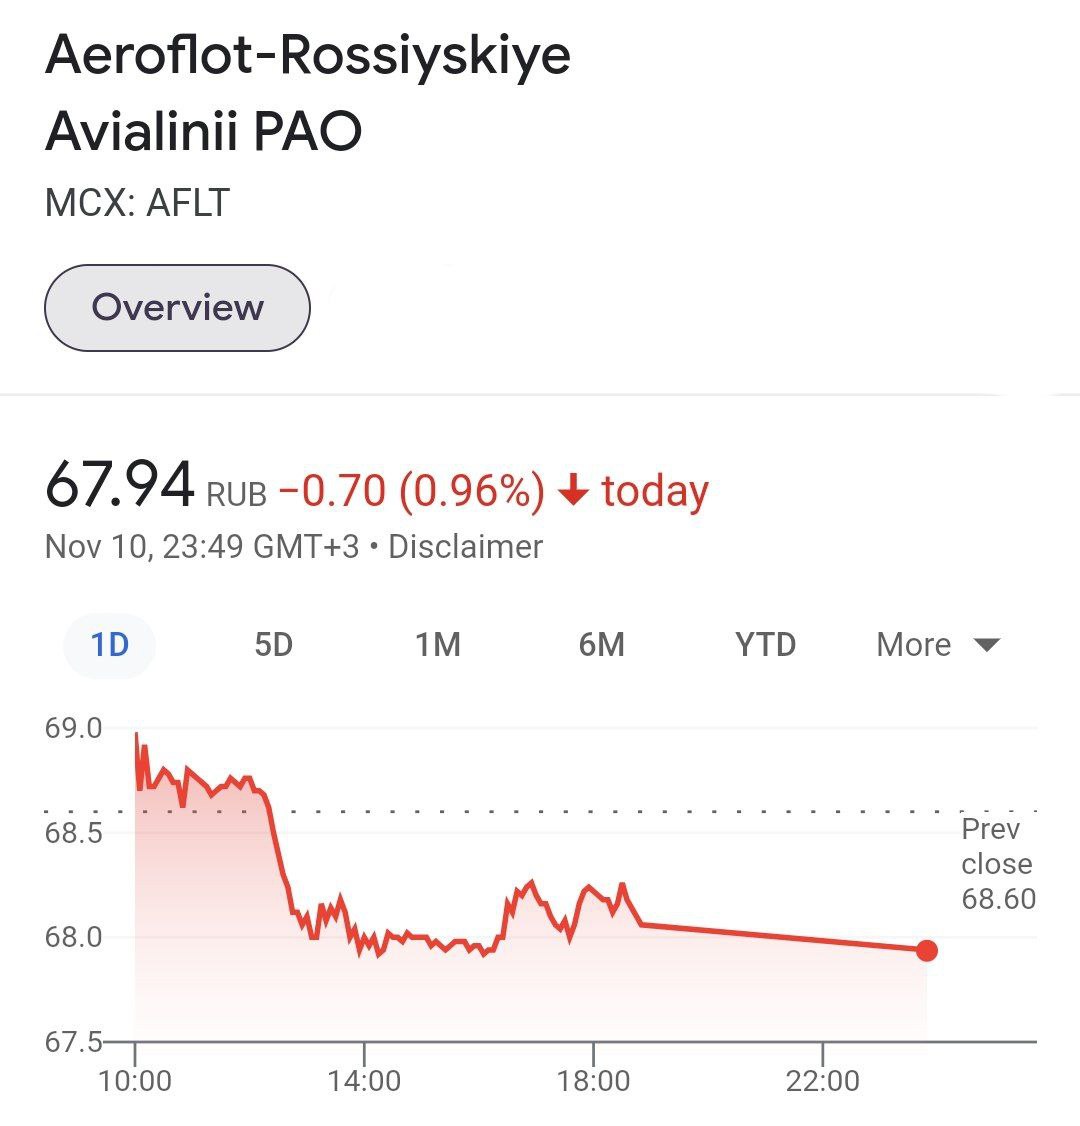Image resolution: width=1080 pixels, height=1126 pixels.
Task: Click the red downward arrow price indicator icon
Action: (x=575, y=490)
